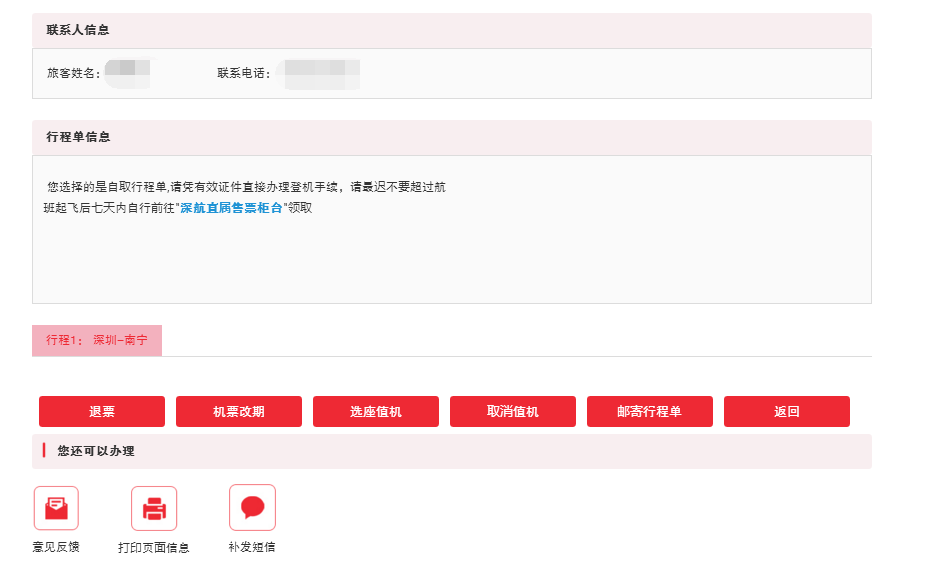Click the 您还可以办理 section heading
938x570 pixels.
(96, 451)
